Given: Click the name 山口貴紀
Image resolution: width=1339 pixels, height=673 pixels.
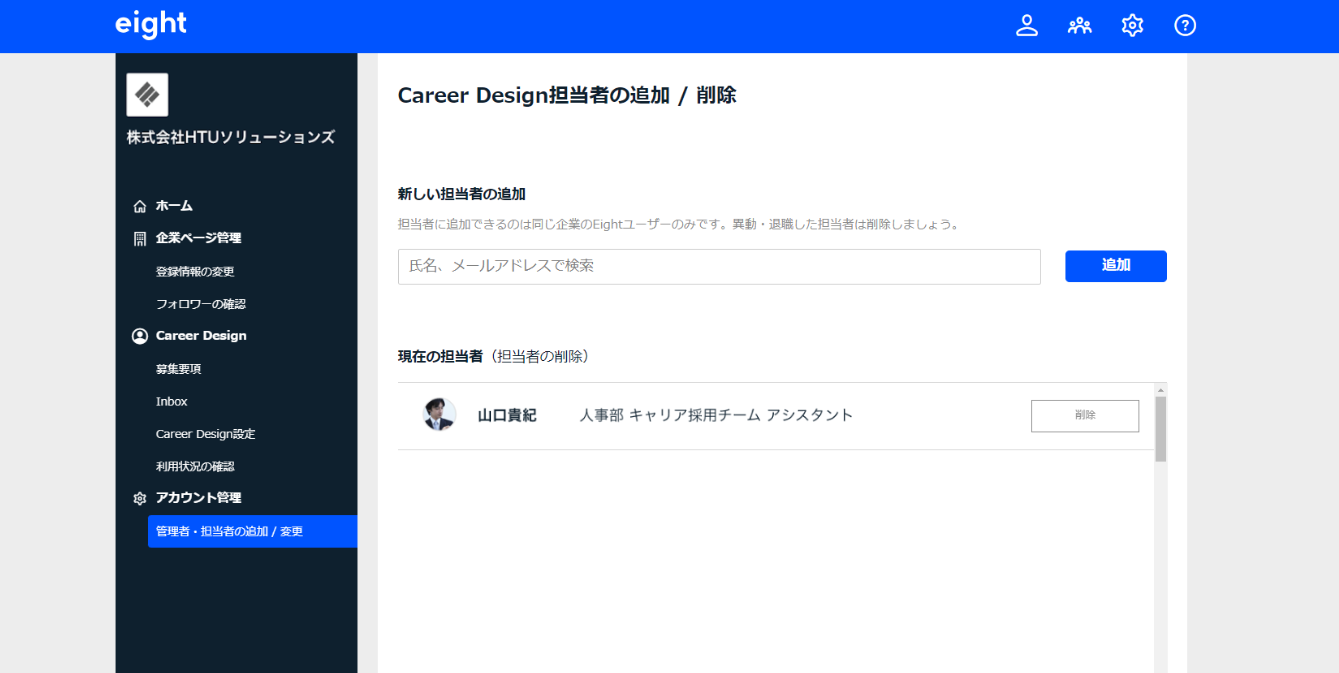Looking at the screenshot, I should pos(507,415).
